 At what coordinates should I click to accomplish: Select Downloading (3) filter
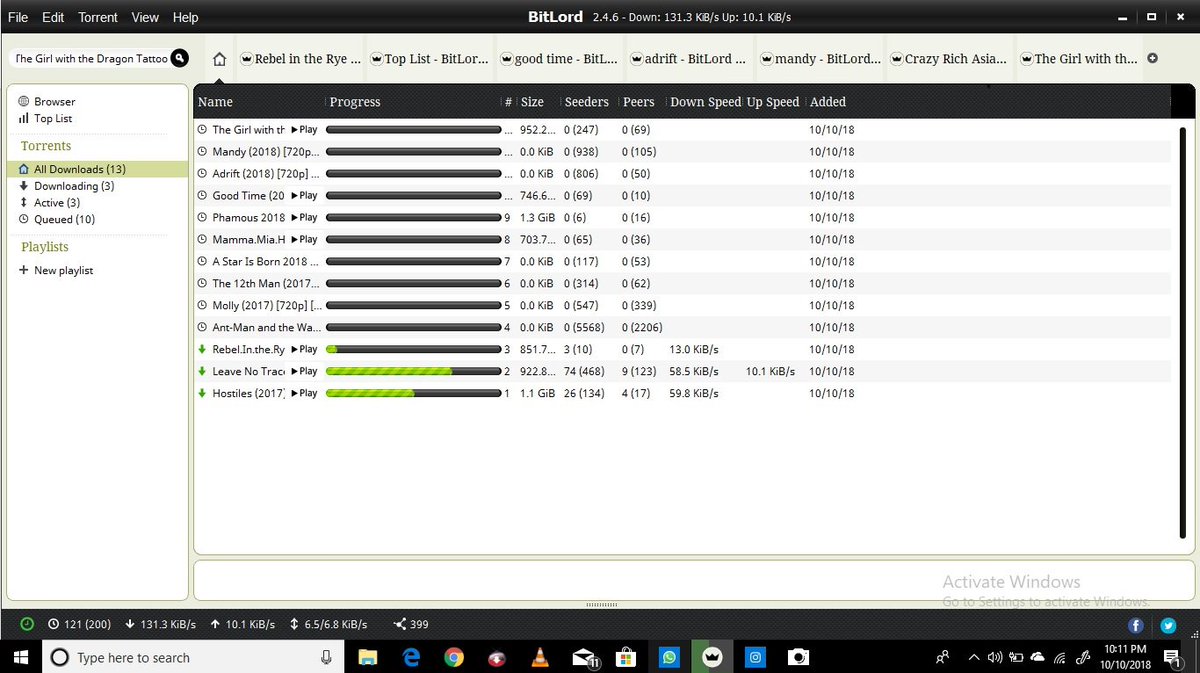coord(66,186)
